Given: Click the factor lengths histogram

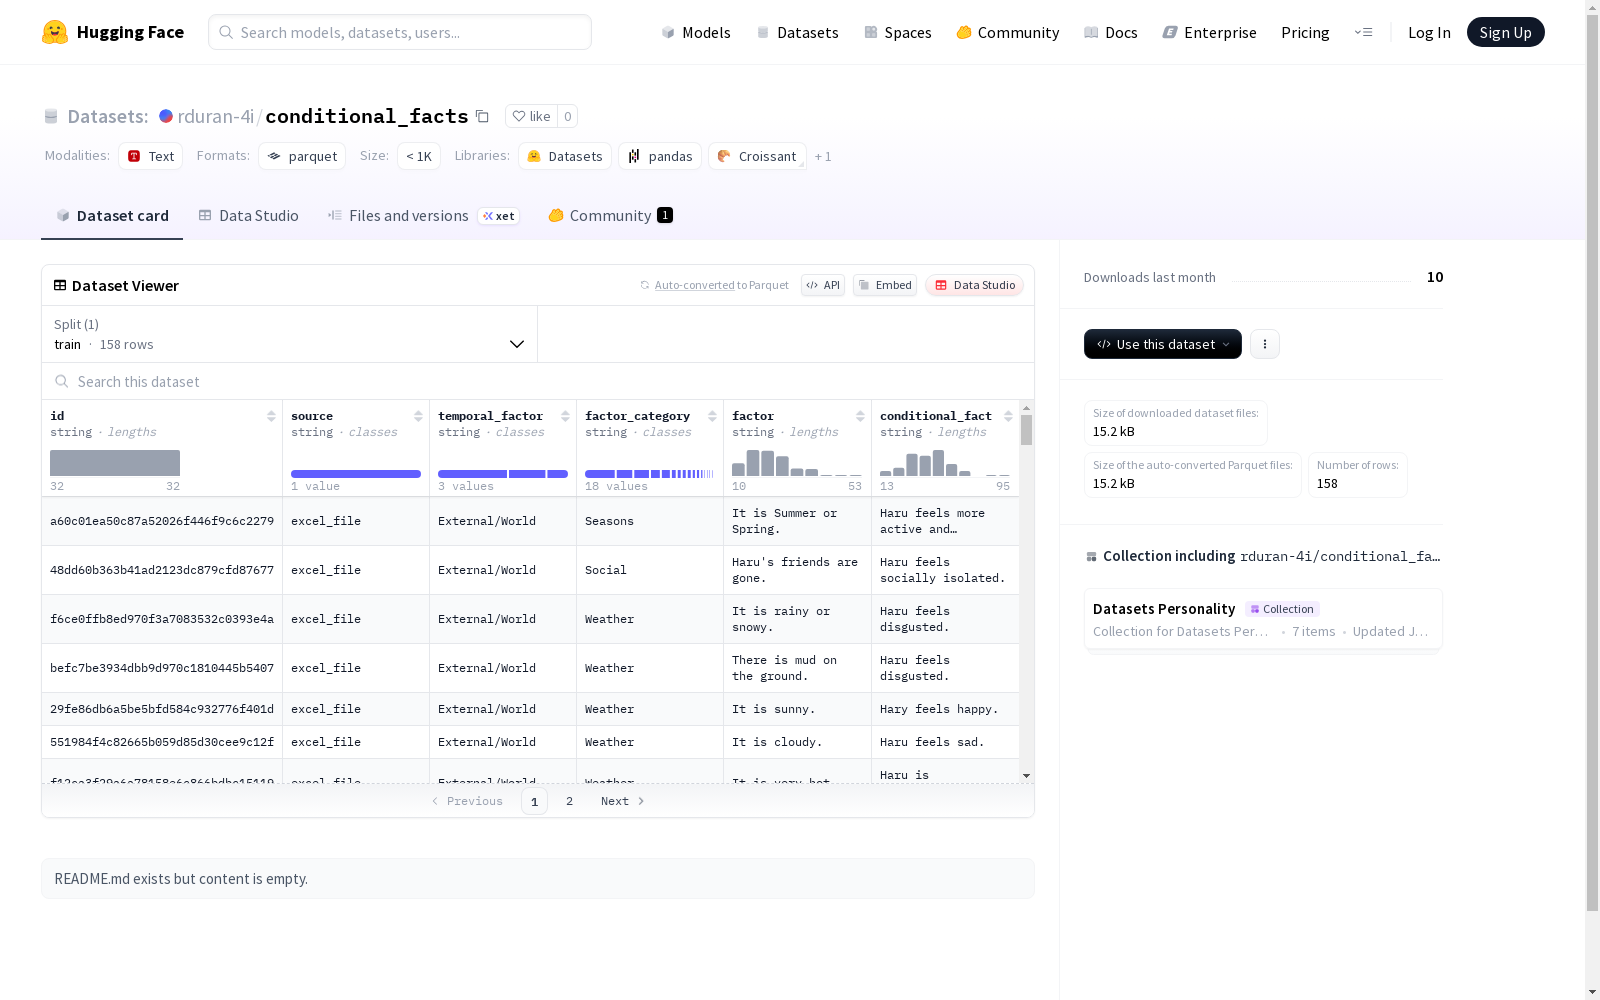Looking at the screenshot, I should [797, 463].
